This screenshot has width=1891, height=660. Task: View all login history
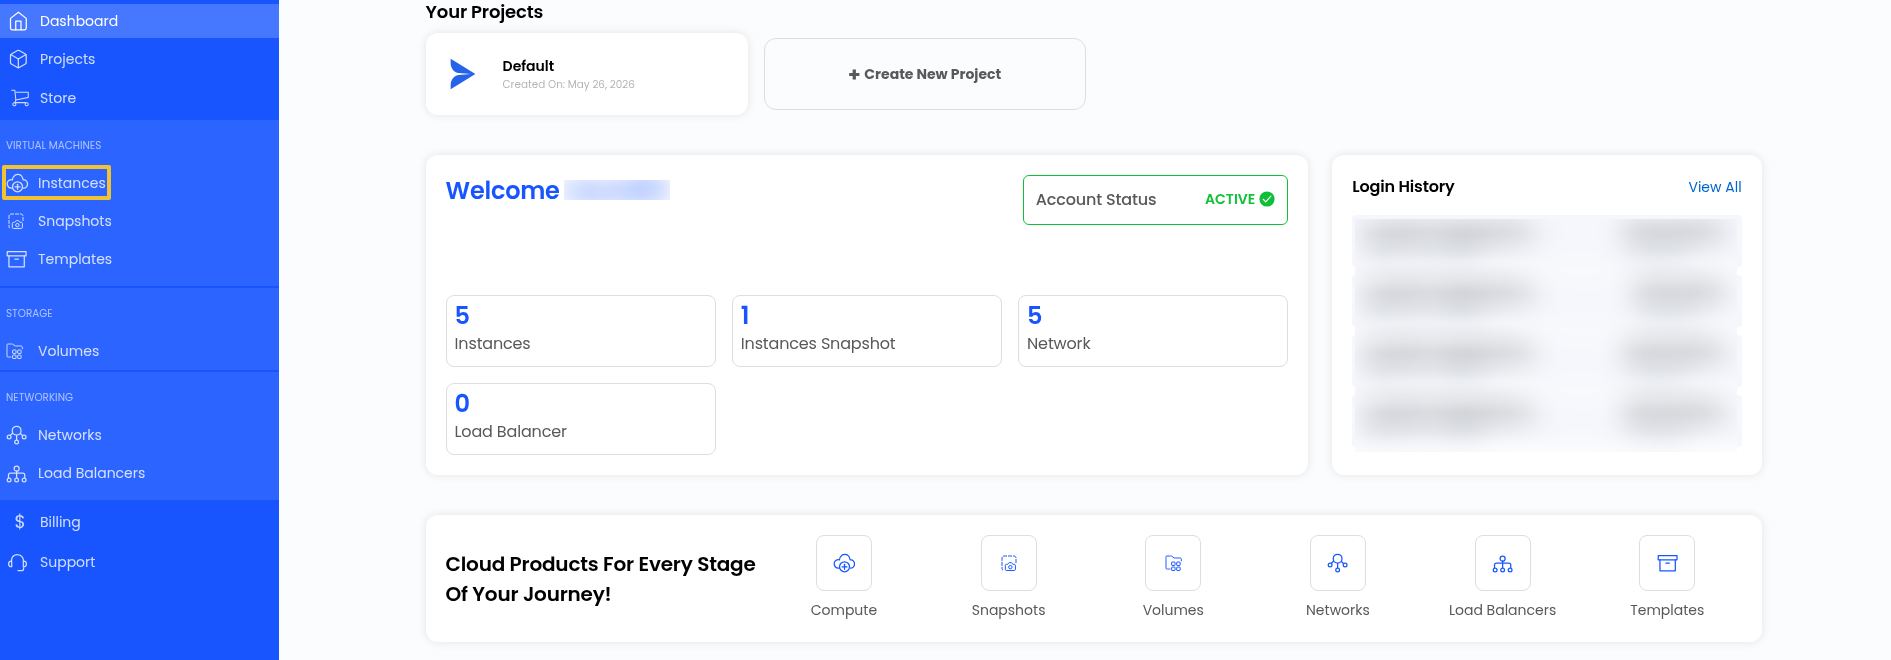tap(1714, 187)
